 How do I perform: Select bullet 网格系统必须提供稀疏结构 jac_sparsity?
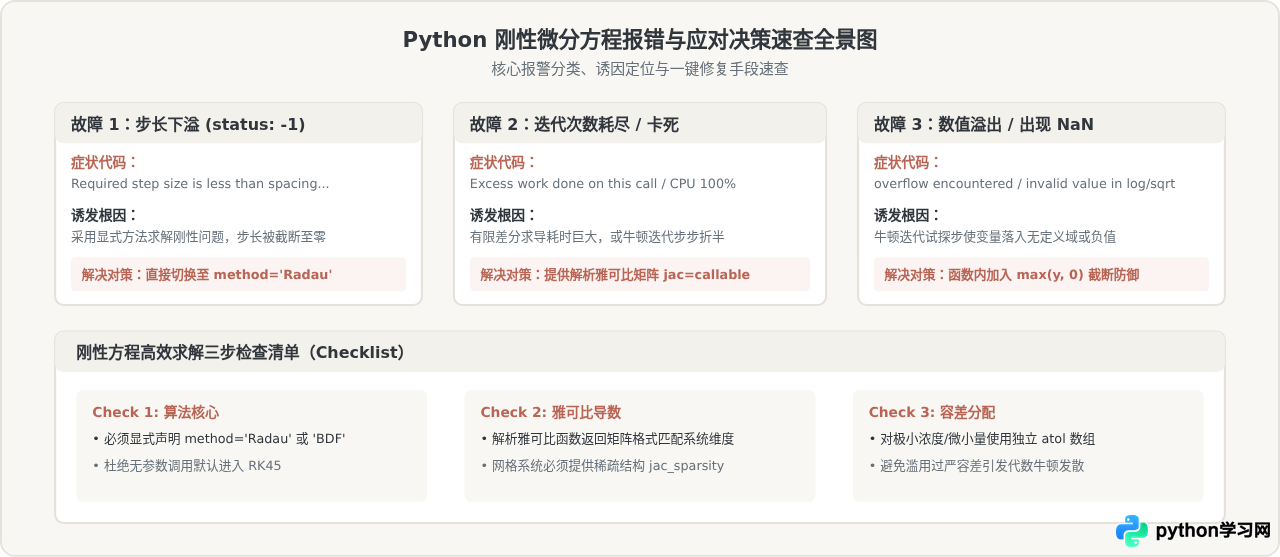(602, 466)
